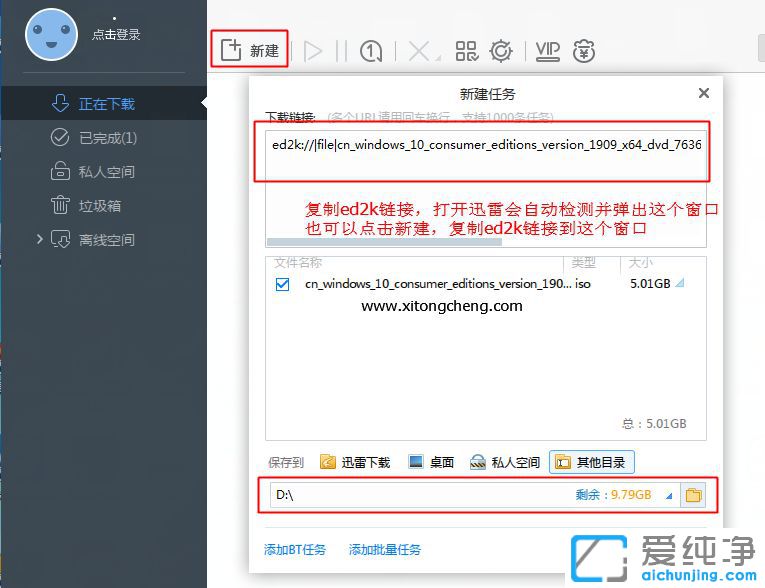Choose 私人空间 as save destination
The width and height of the screenshot is (765, 588).
click(x=505, y=462)
